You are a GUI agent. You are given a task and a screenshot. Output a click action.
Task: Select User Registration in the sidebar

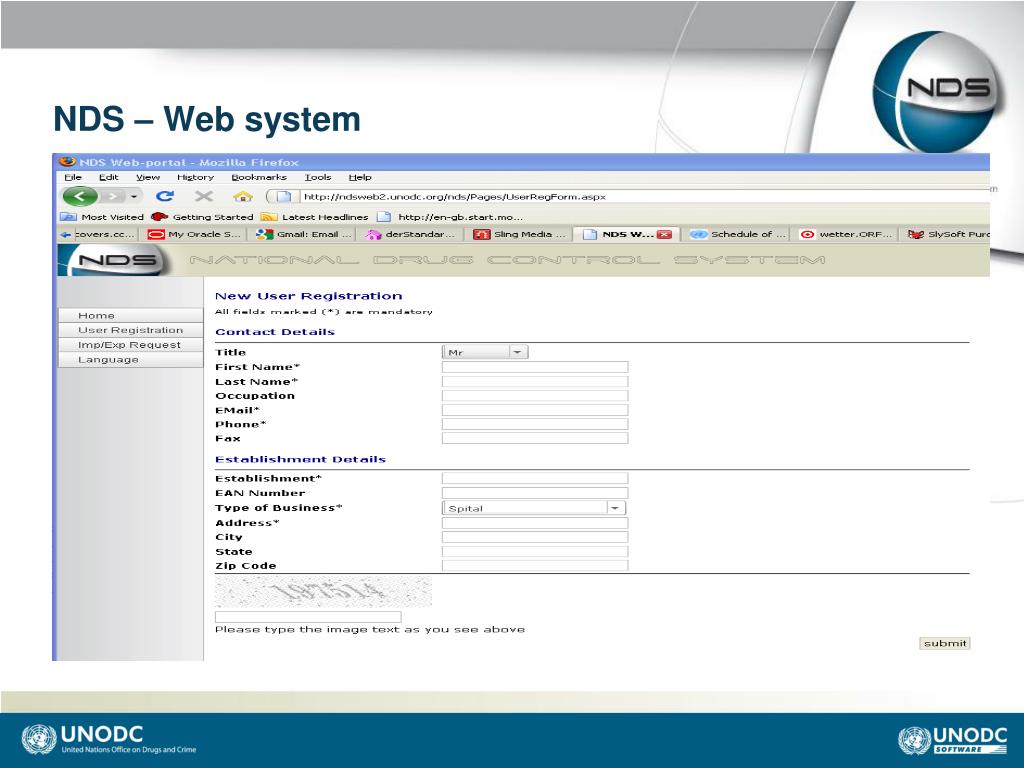130,330
